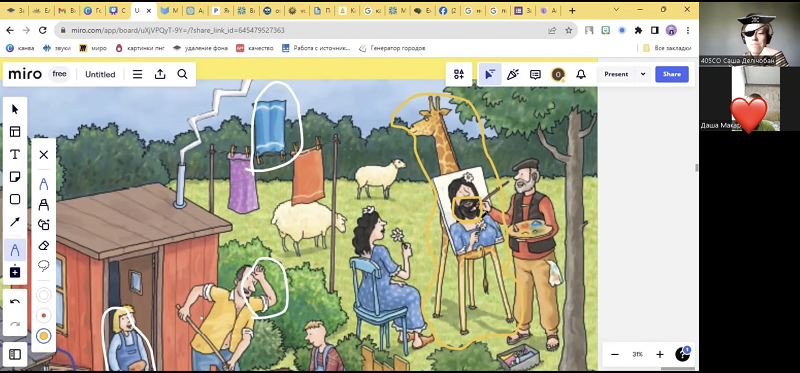Click the Undo arrow
The height and width of the screenshot is (373, 800).
pyautogui.click(x=15, y=302)
